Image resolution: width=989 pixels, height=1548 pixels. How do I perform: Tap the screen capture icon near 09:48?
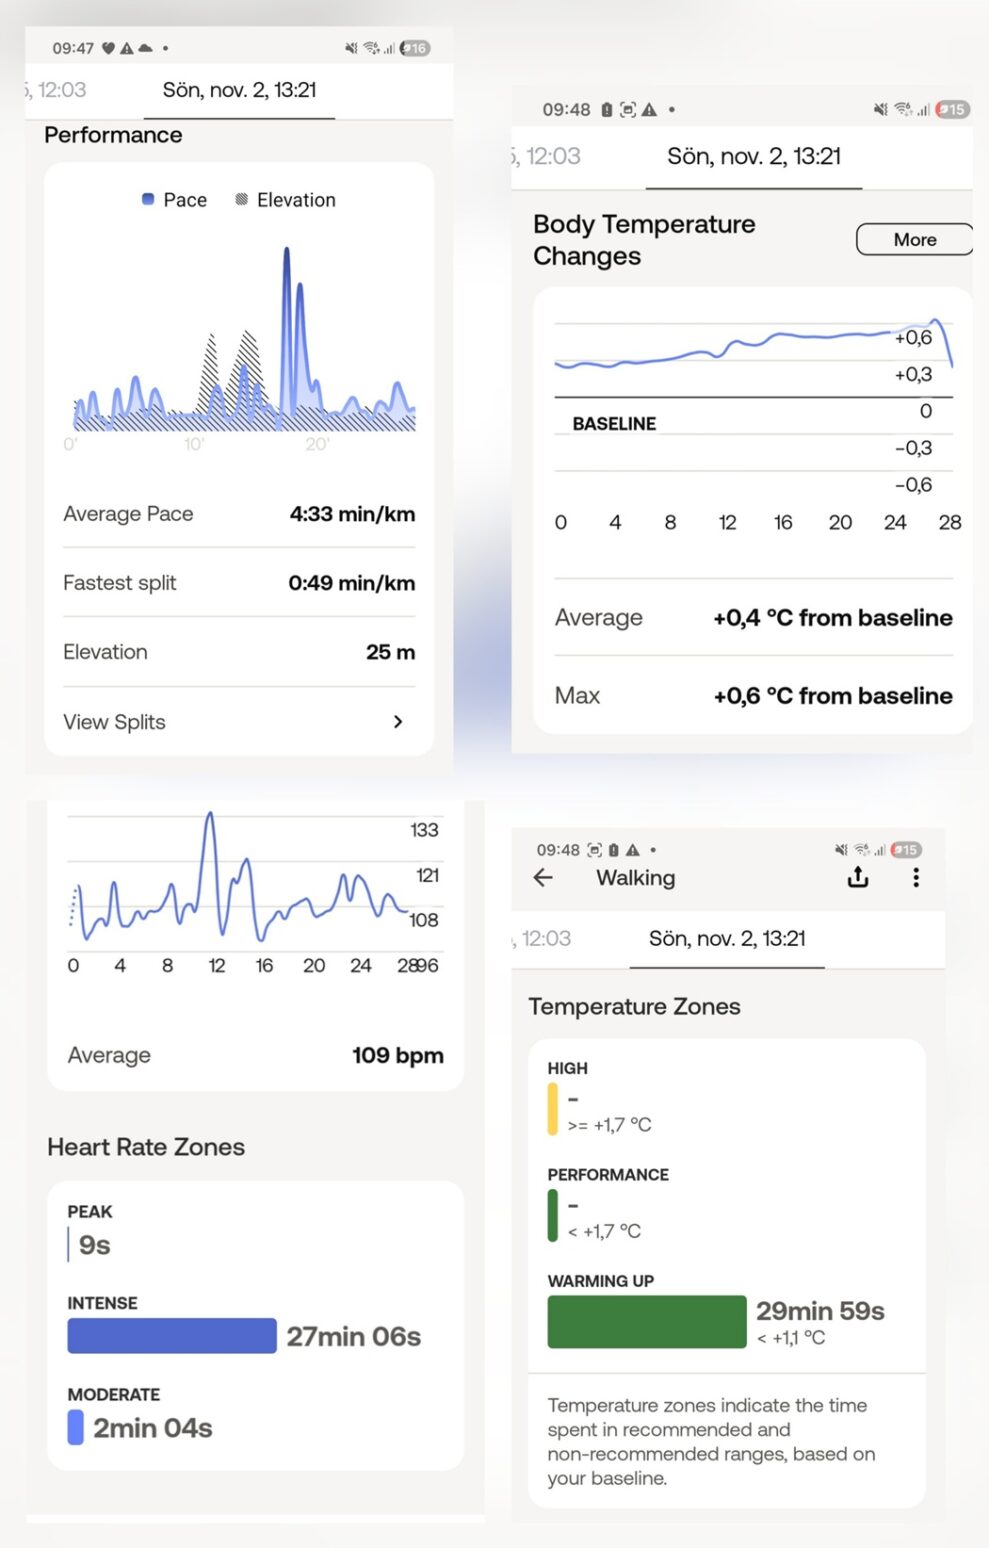628,110
